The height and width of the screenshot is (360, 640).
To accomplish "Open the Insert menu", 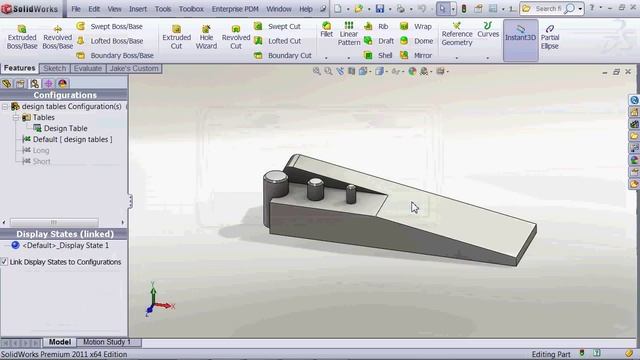I will click(x=138, y=9).
